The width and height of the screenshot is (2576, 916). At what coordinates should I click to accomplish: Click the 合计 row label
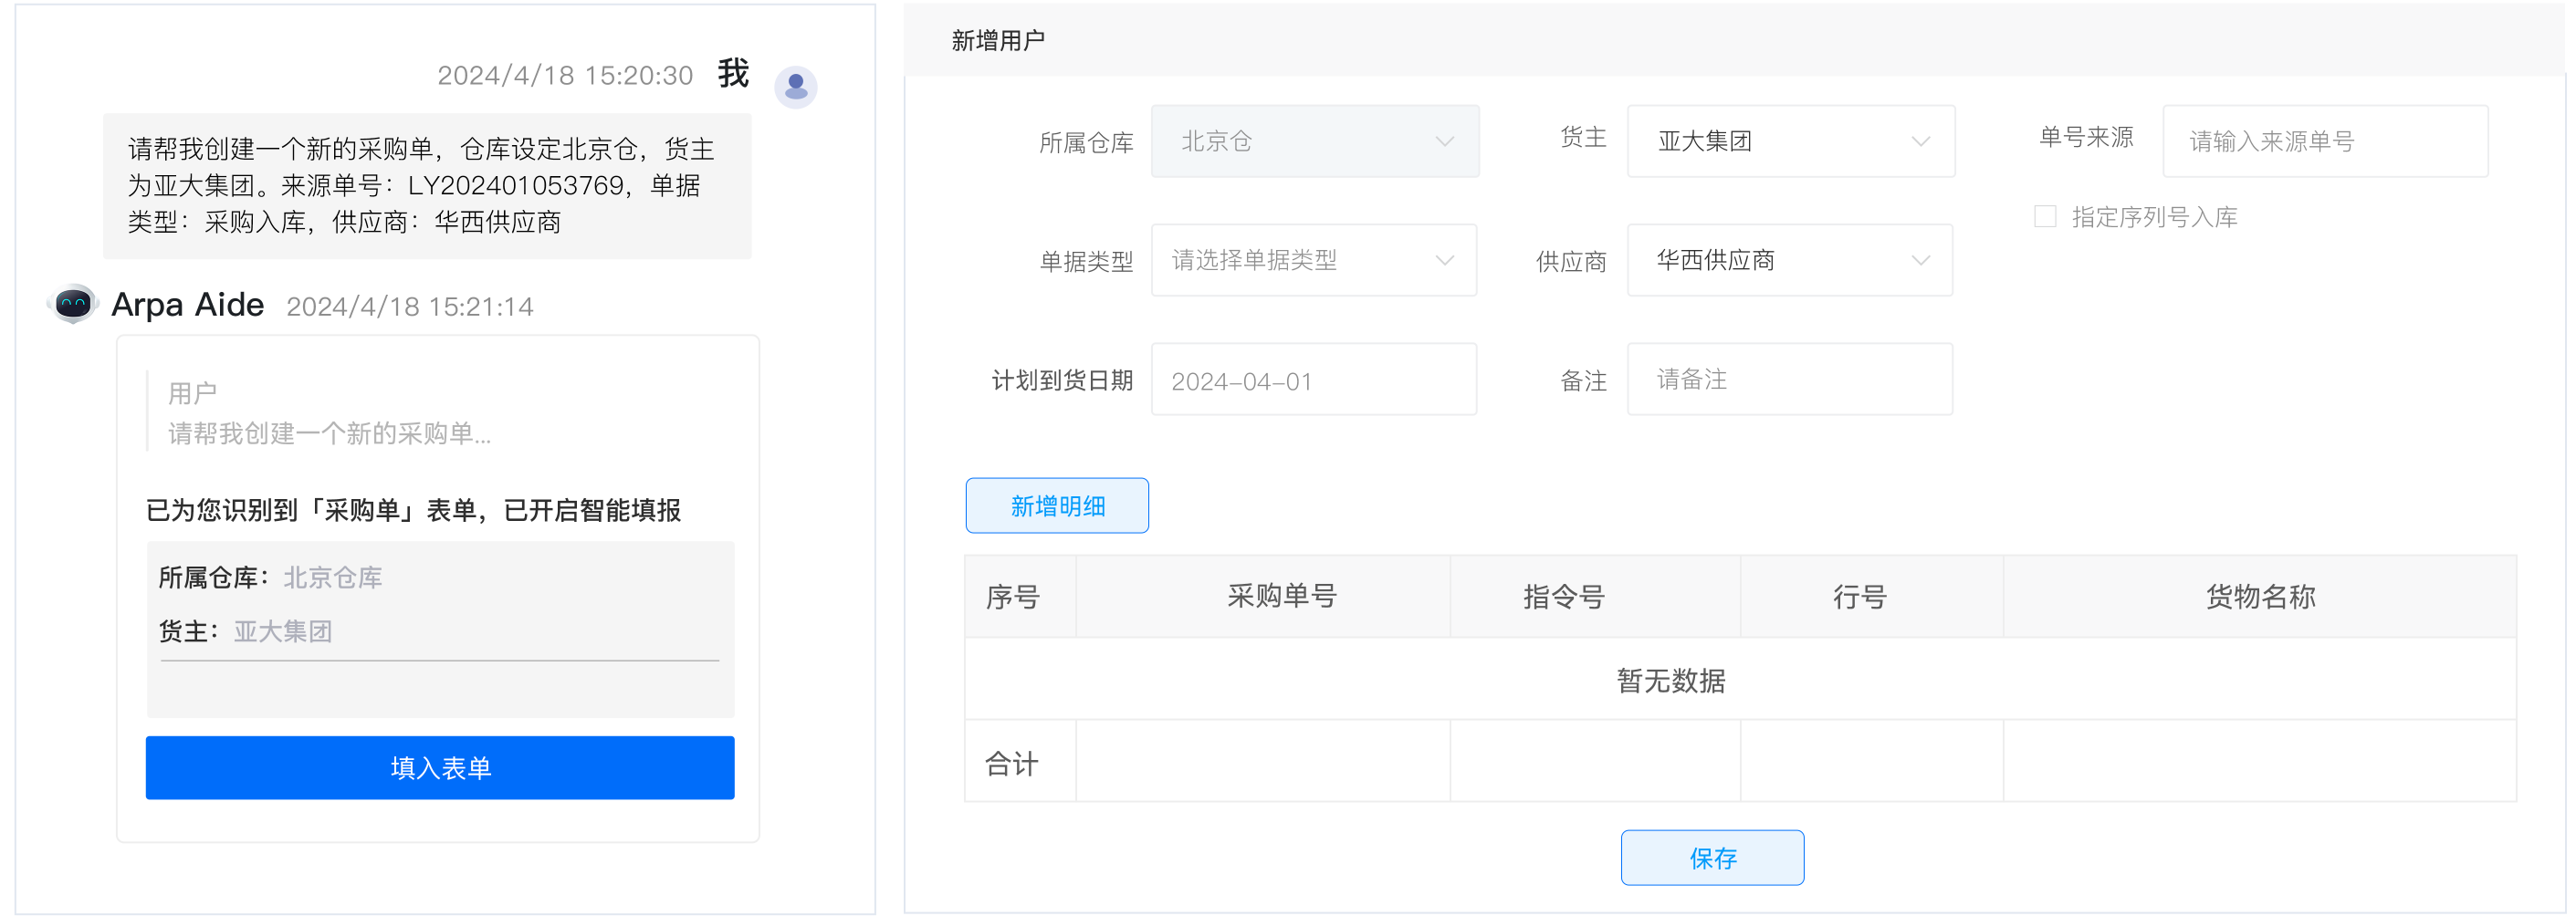[x=1012, y=764]
